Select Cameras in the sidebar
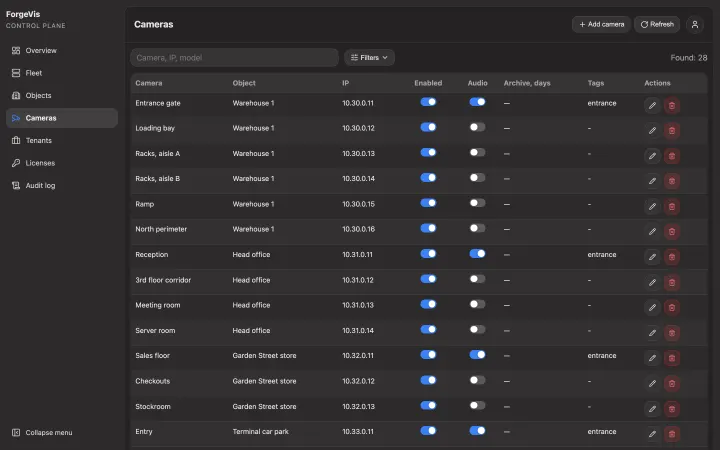The image size is (720, 450). pos(62,118)
